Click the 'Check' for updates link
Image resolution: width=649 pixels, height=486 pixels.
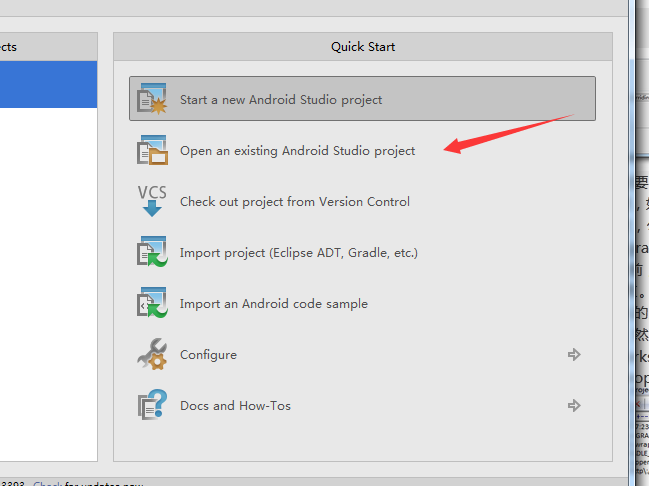(x=48, y=483)
